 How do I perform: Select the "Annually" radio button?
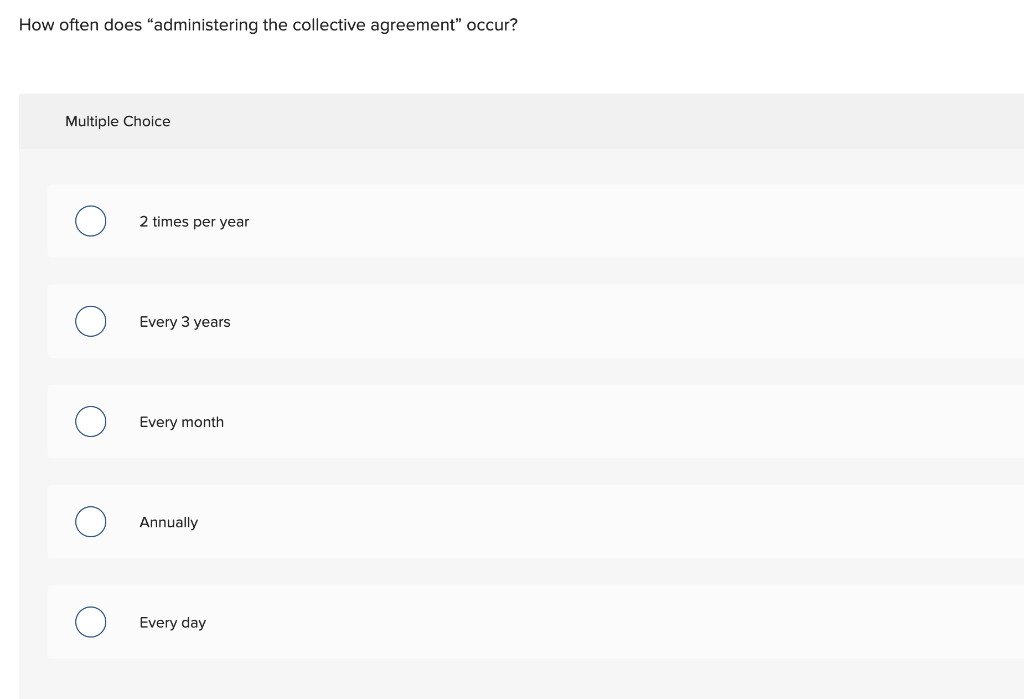pyautogui.click(x=90, y=521)
